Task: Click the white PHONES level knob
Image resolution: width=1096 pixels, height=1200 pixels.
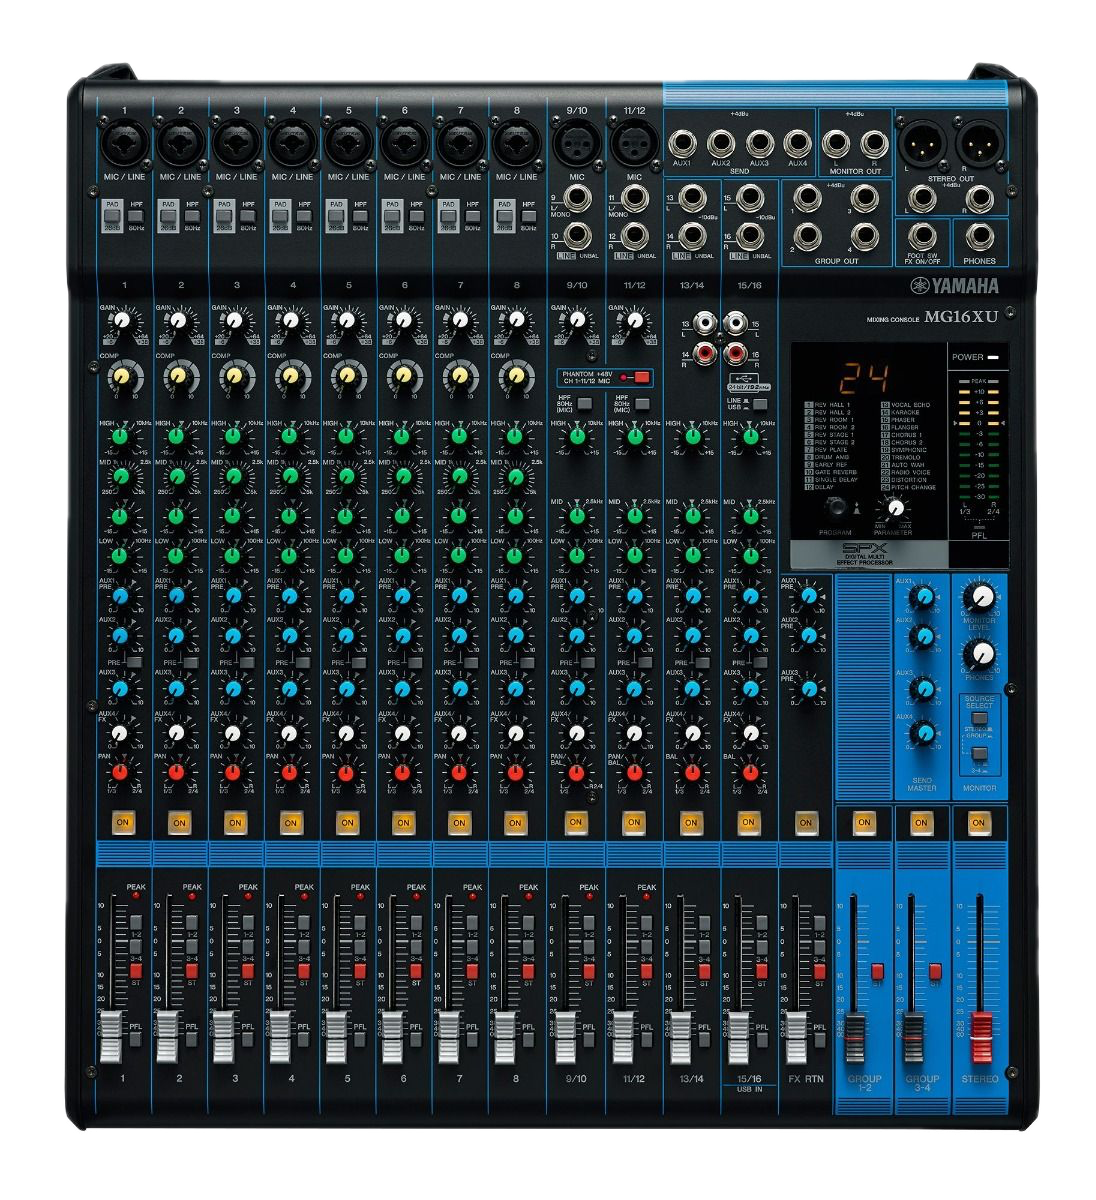Action: tap(980, 654)
